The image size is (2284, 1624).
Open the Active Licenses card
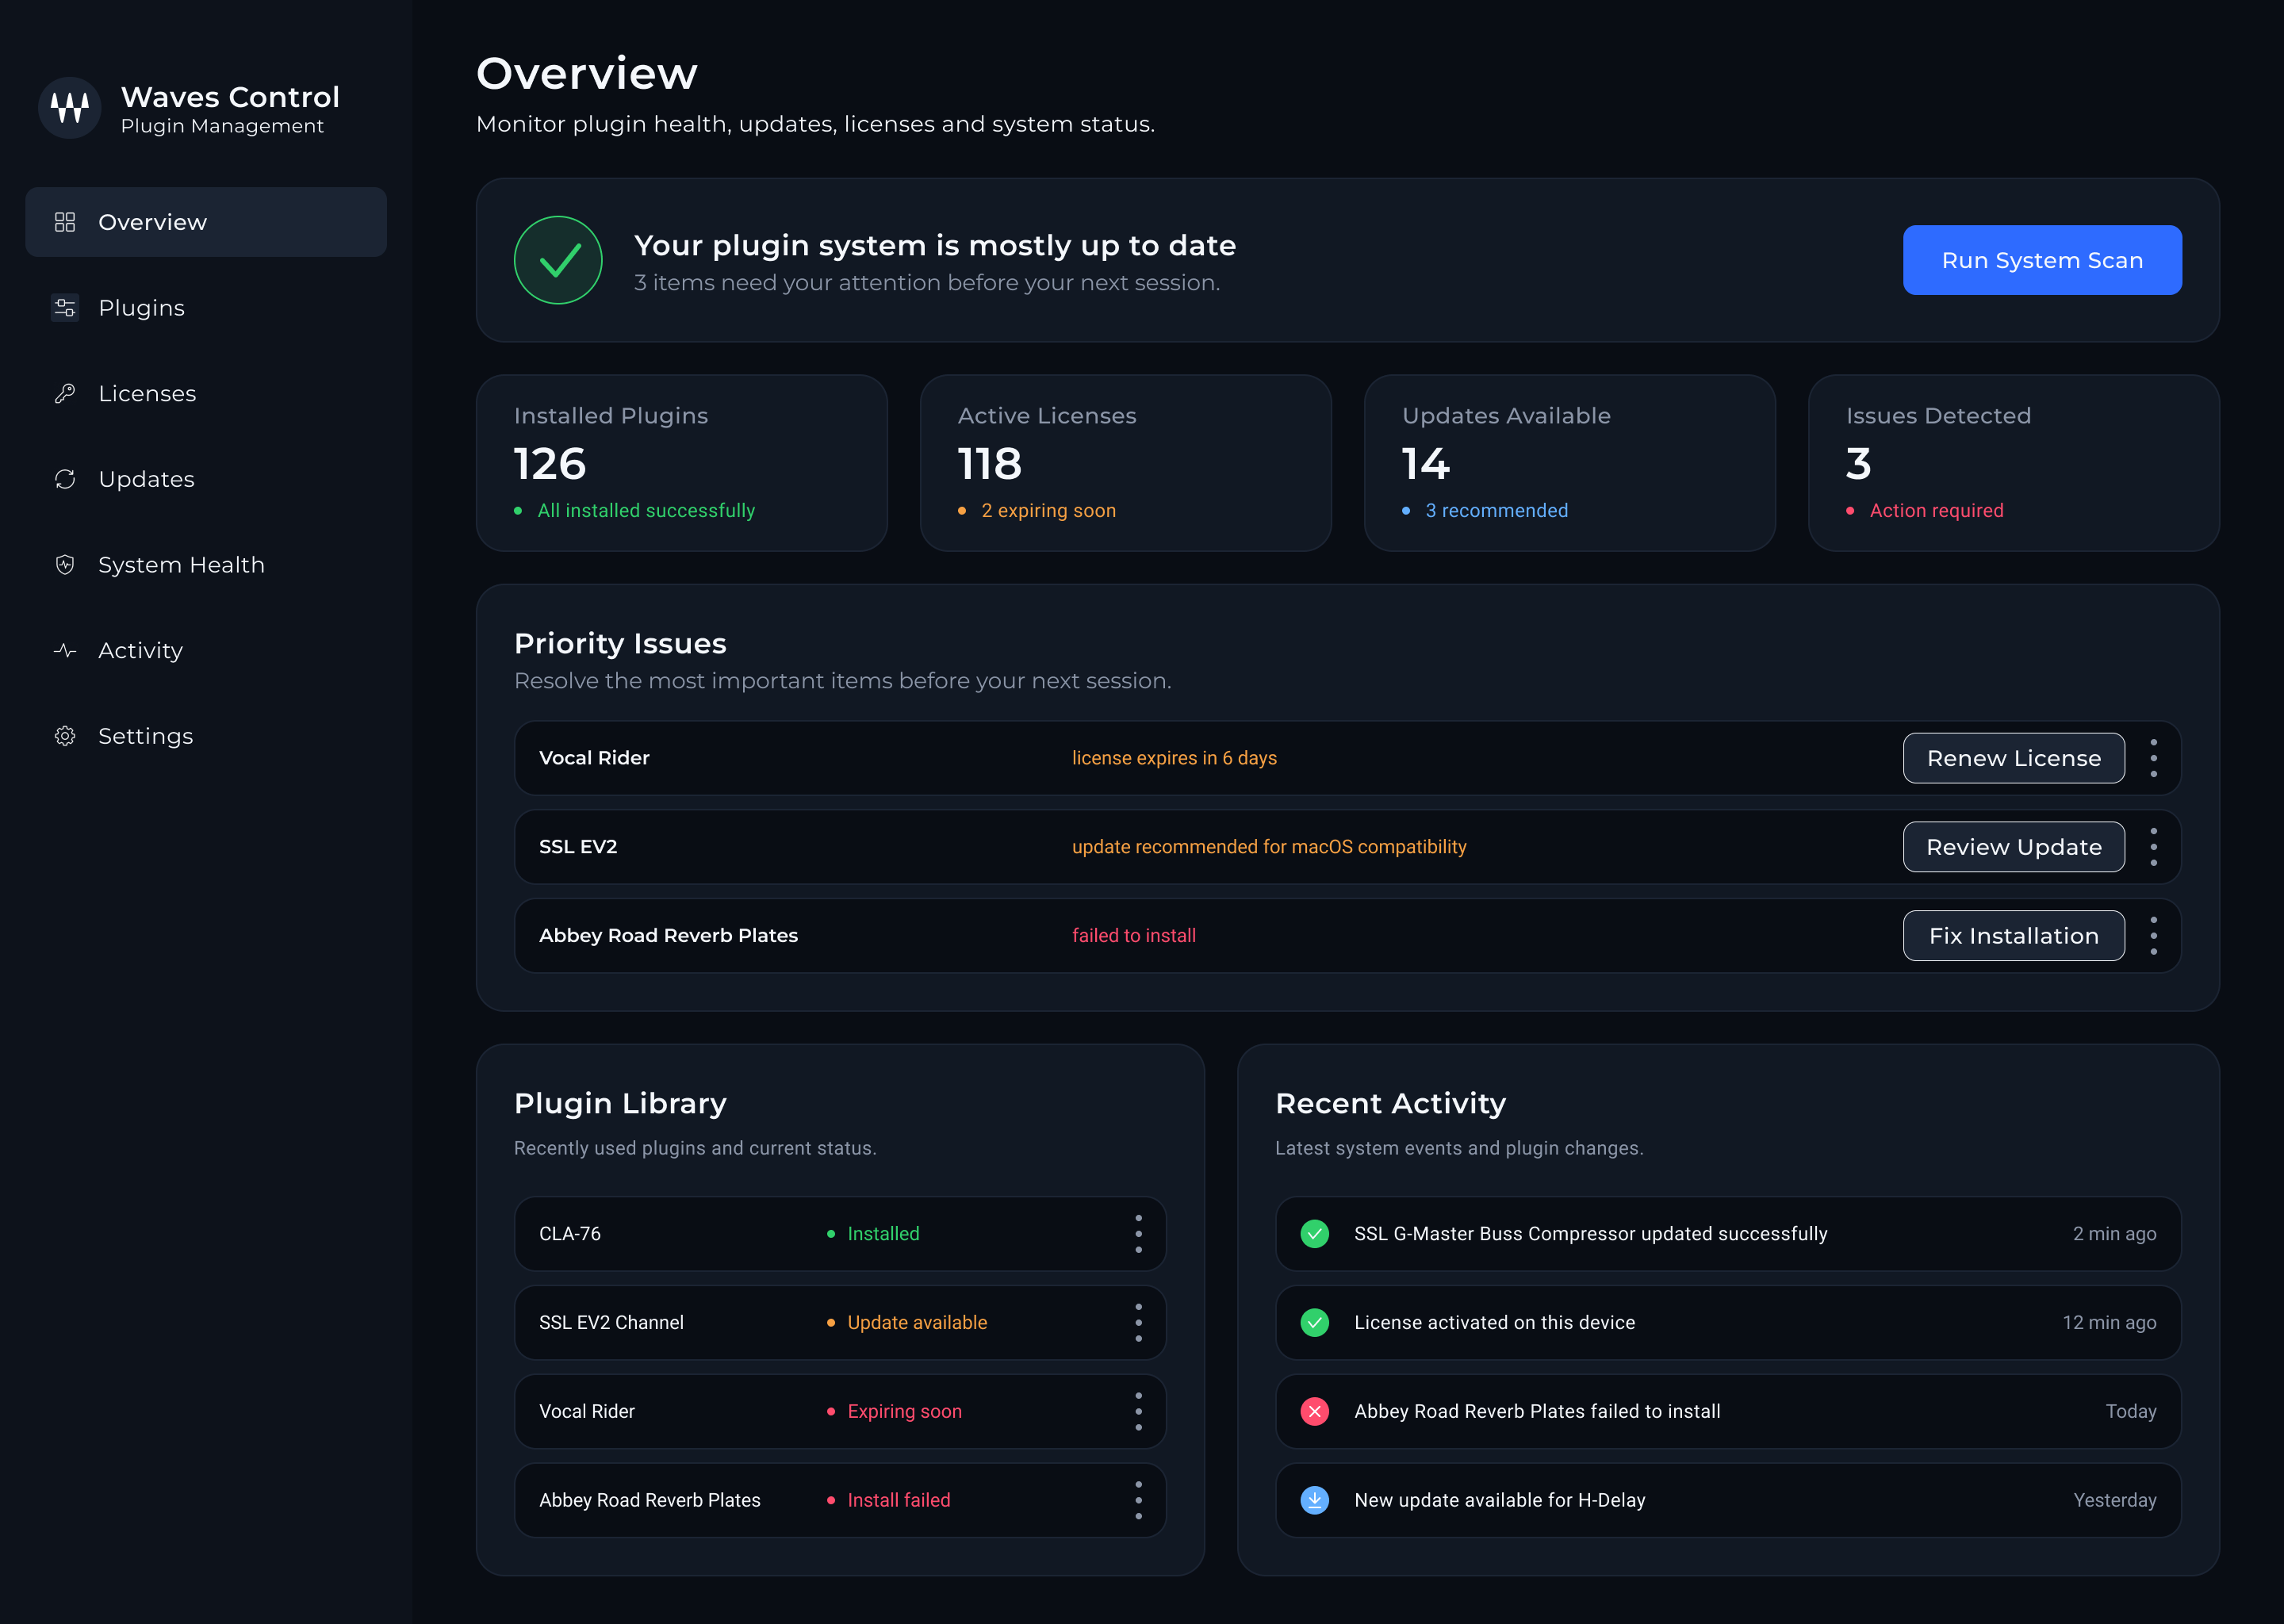(1126, 463)
